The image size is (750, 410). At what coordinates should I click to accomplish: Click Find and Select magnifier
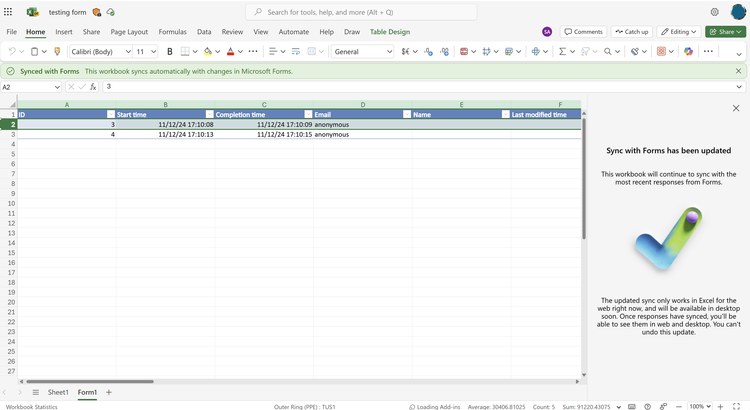607,51
